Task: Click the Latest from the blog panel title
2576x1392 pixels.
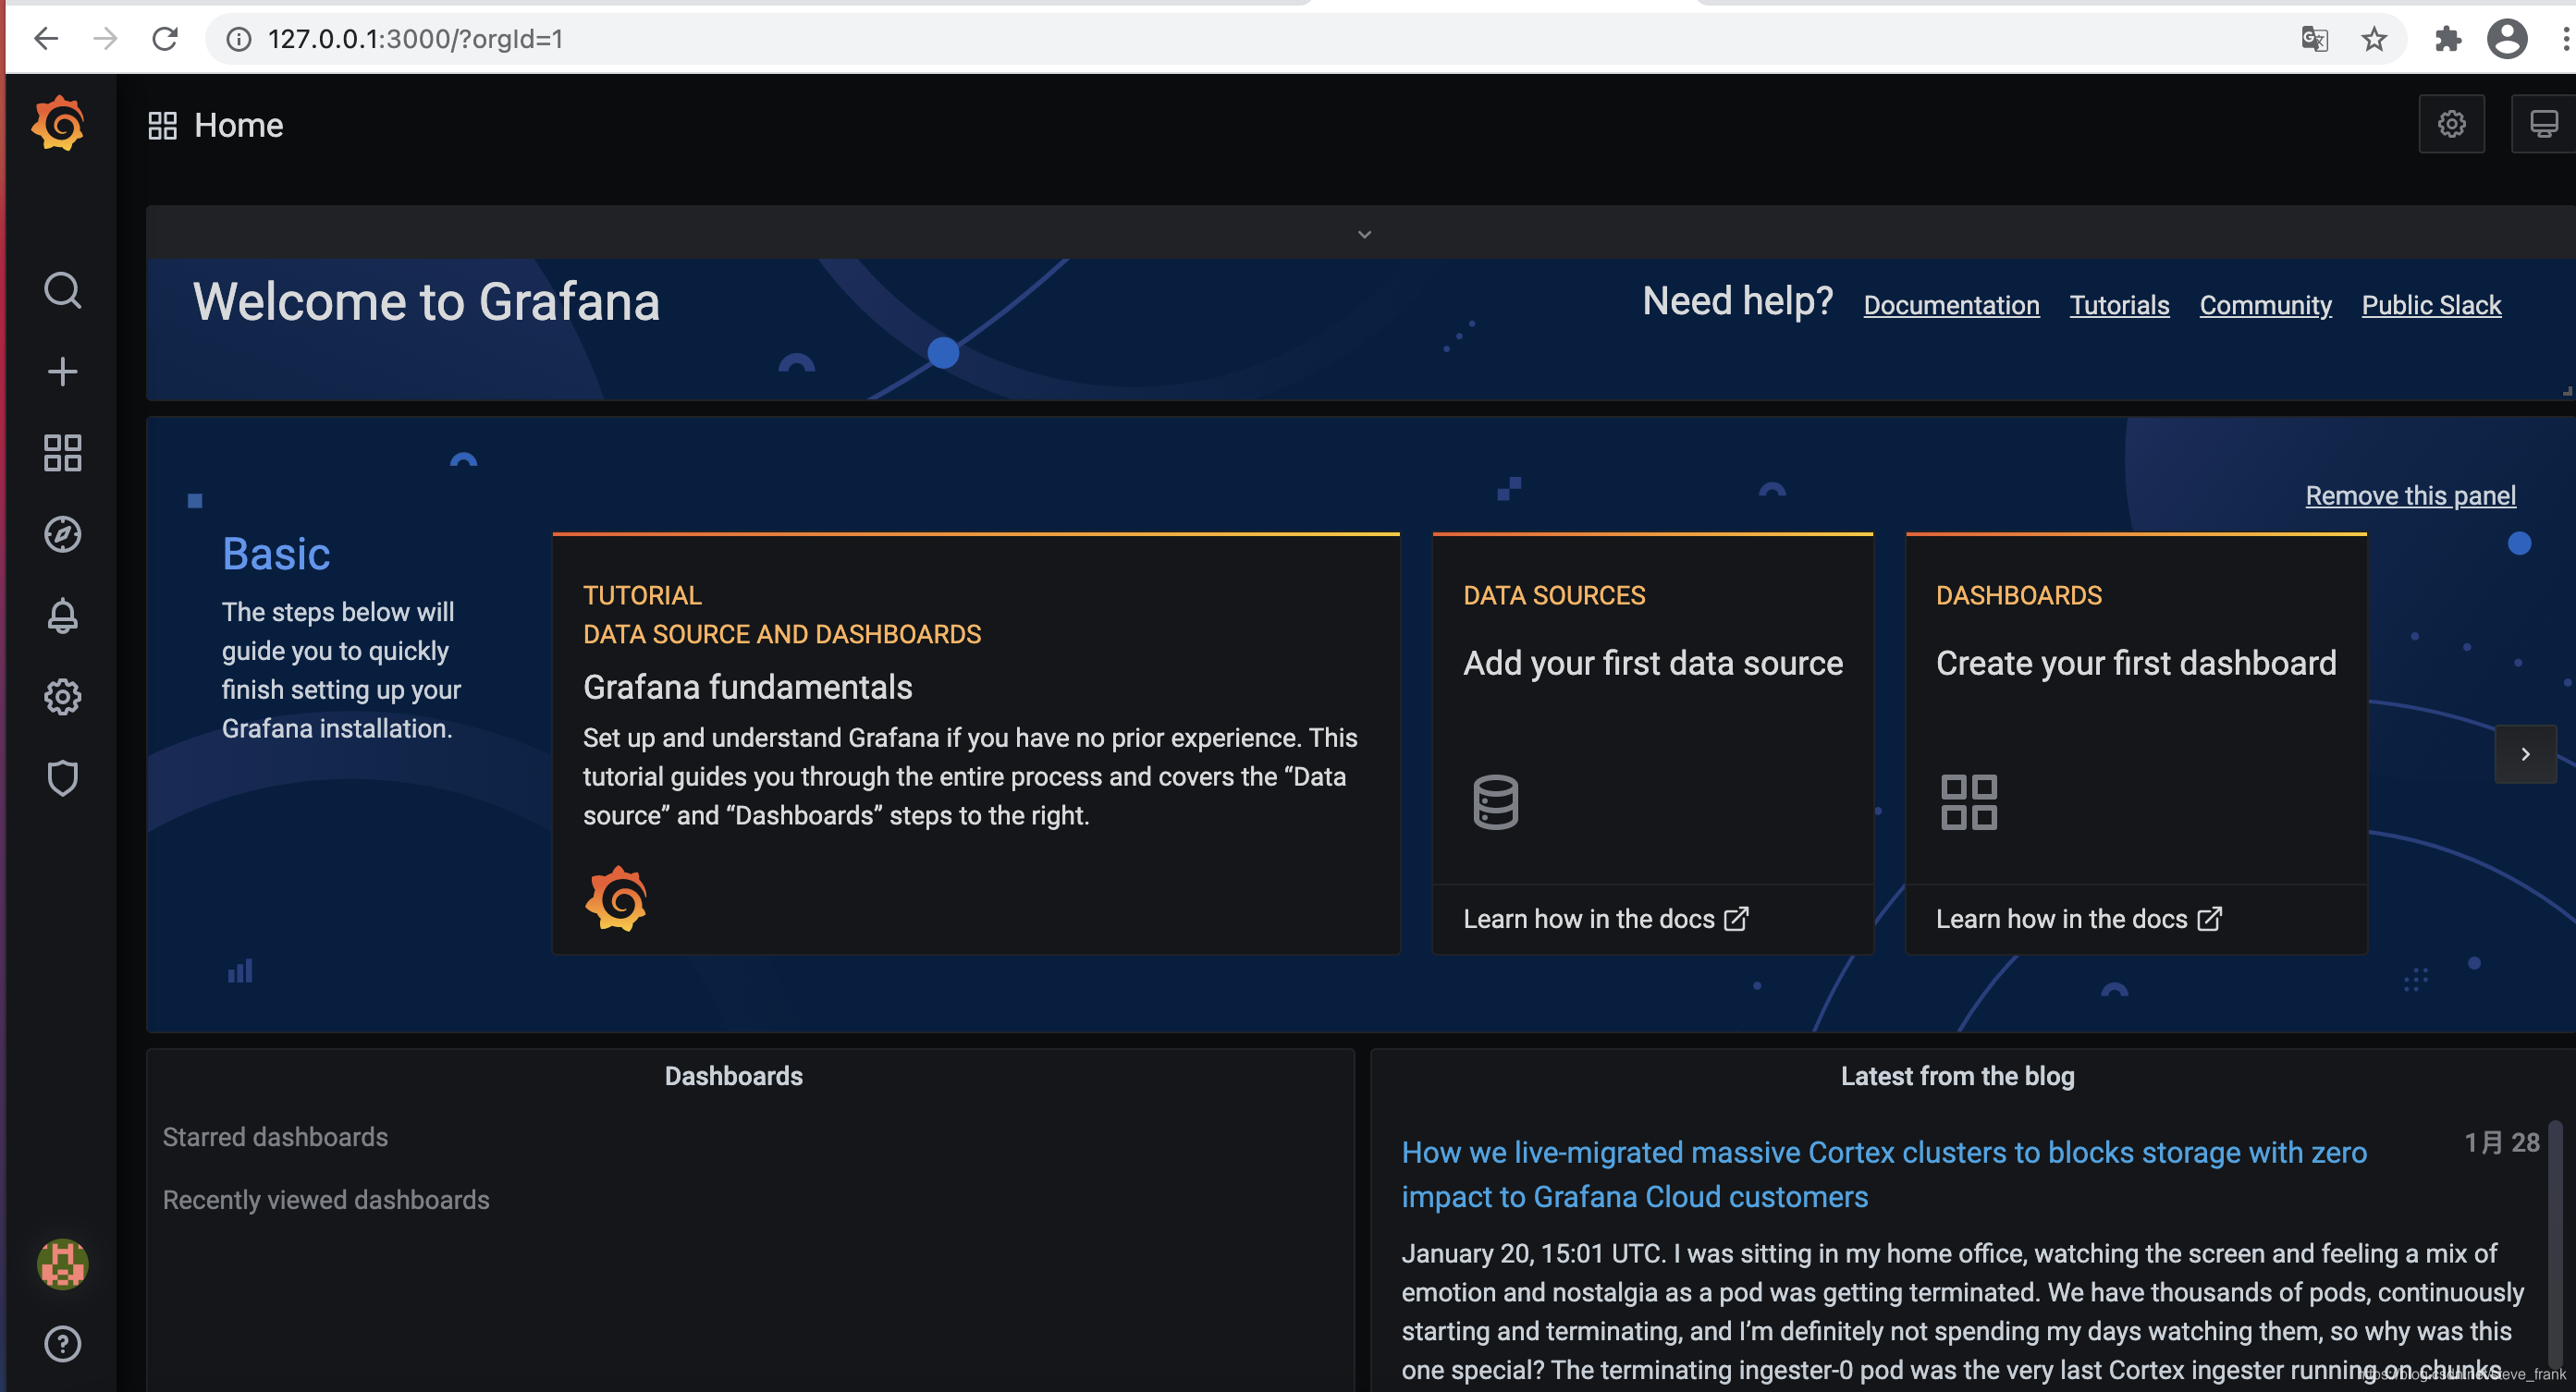Action: [x=1957, y=1076]
